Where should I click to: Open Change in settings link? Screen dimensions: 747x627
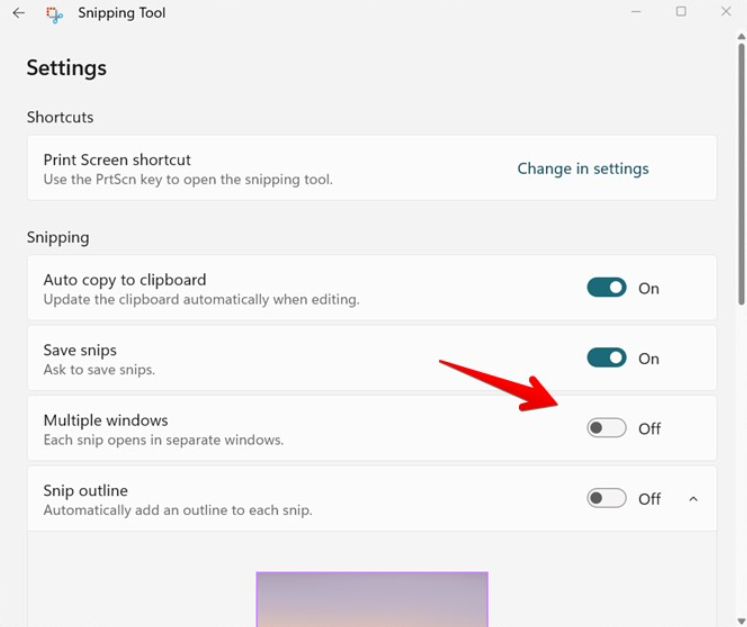pos(583,169)
